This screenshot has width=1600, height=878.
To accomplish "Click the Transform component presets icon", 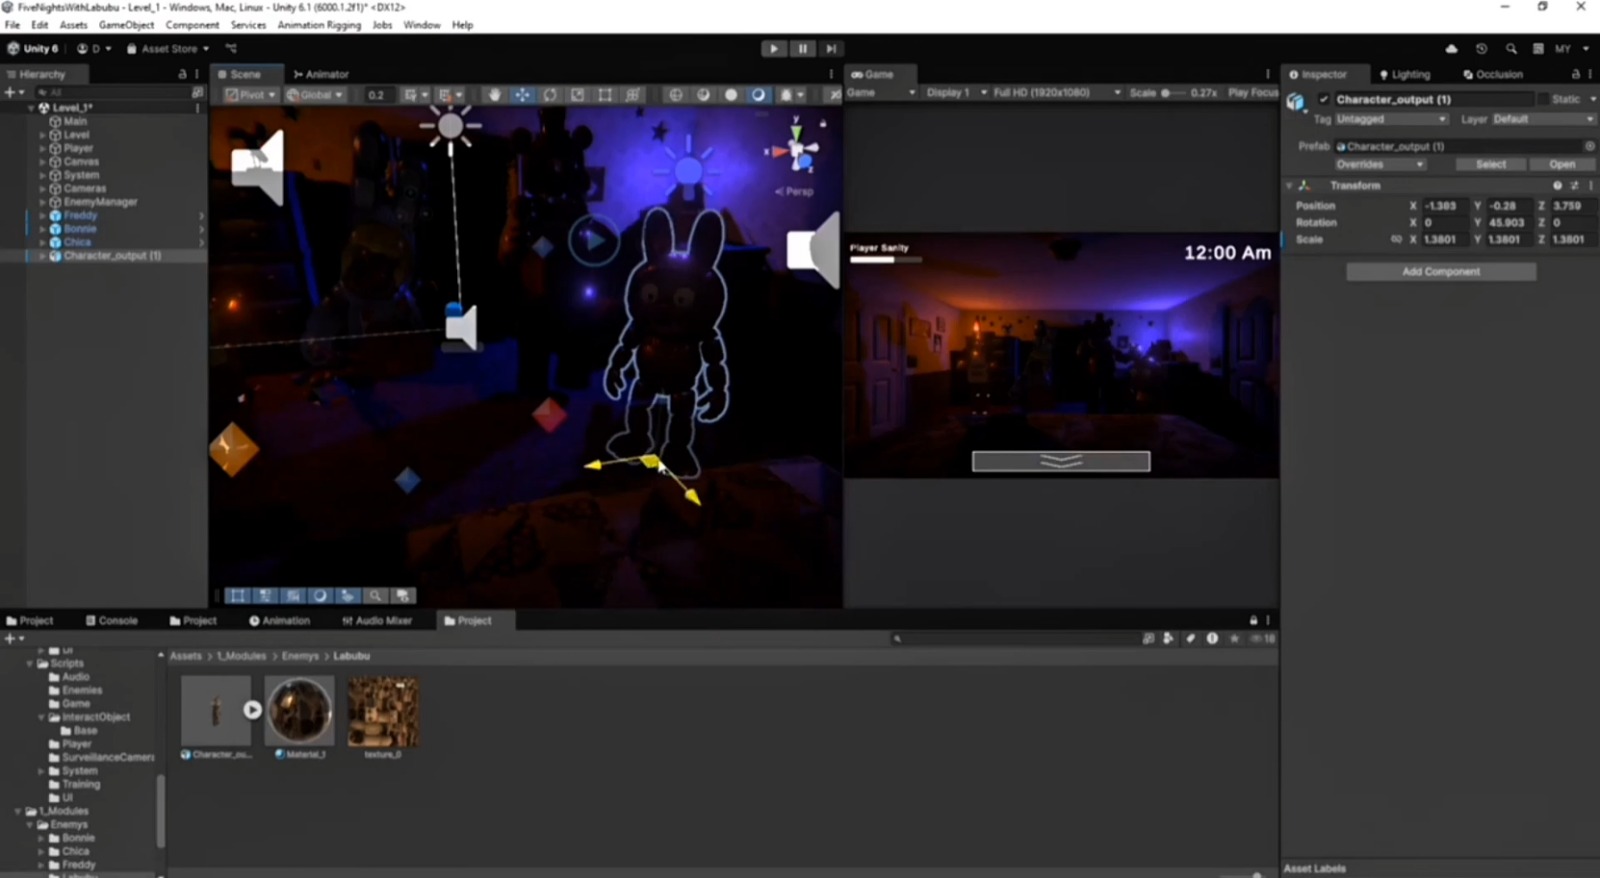I will pyautogui.click(x=1574, y=185).
